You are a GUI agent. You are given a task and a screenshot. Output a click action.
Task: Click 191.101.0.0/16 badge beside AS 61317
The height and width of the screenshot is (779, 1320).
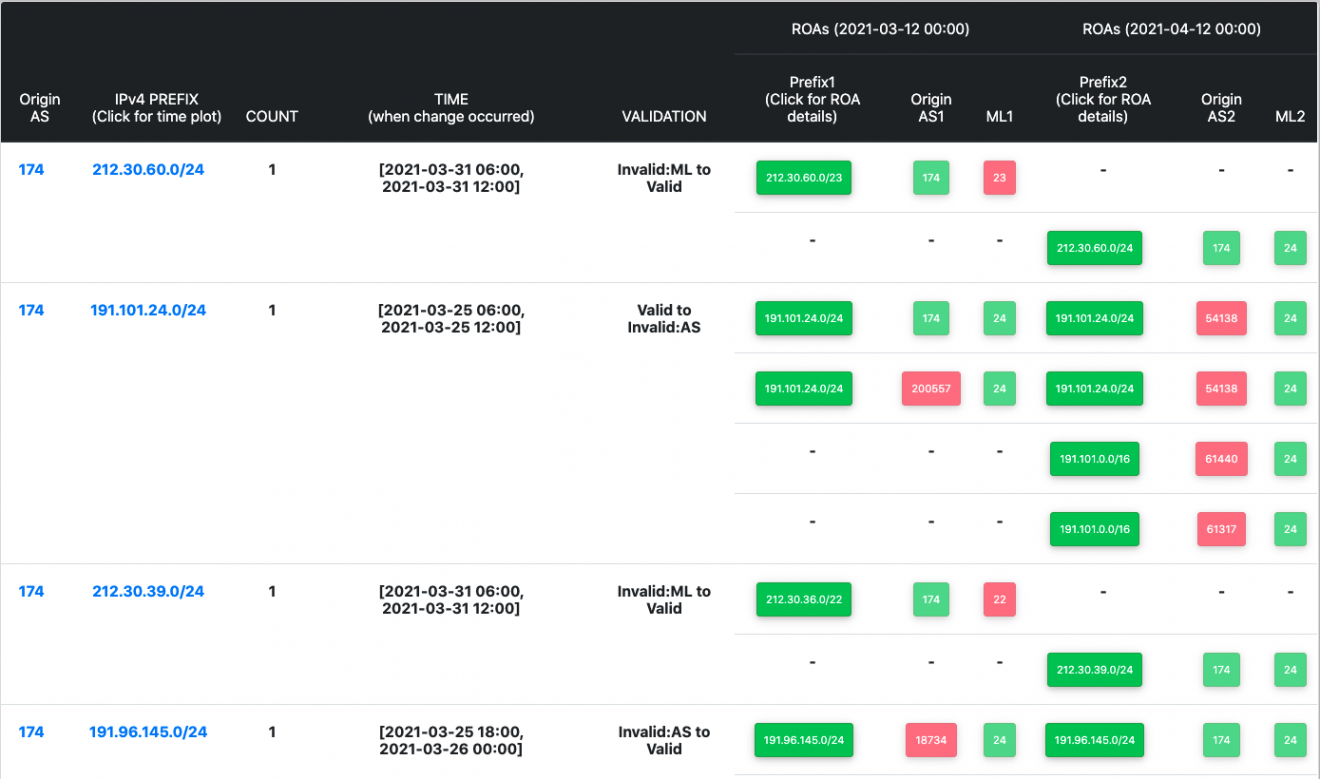pyautogui.click(x=1094, y=529)
